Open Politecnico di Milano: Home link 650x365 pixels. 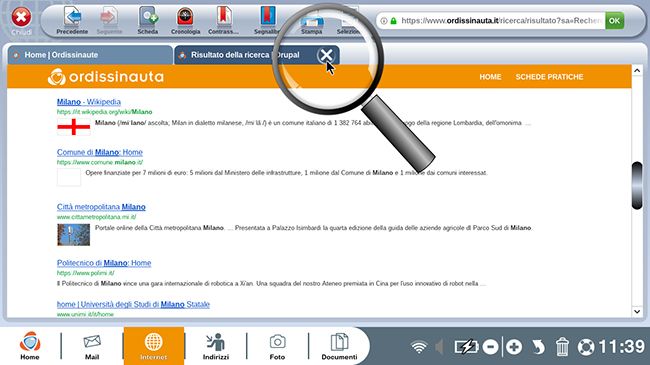pyautogui.click(x=104, y=263)
